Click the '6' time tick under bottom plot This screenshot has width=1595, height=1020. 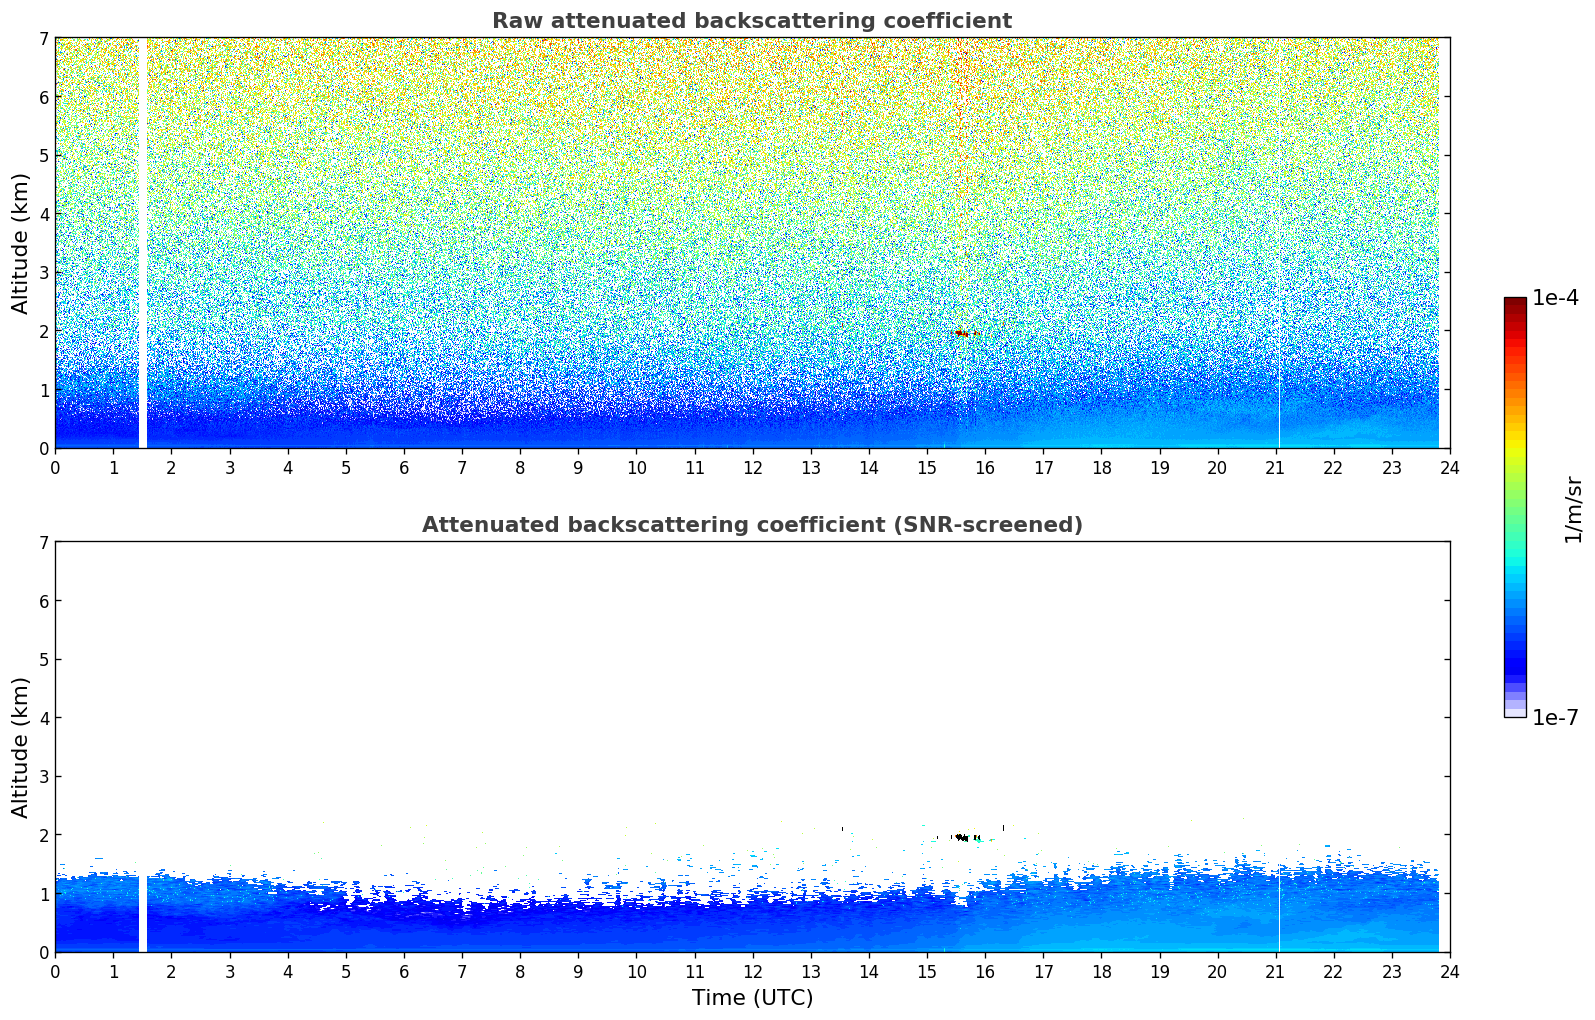pyautogui.click(x=404, y=971)
